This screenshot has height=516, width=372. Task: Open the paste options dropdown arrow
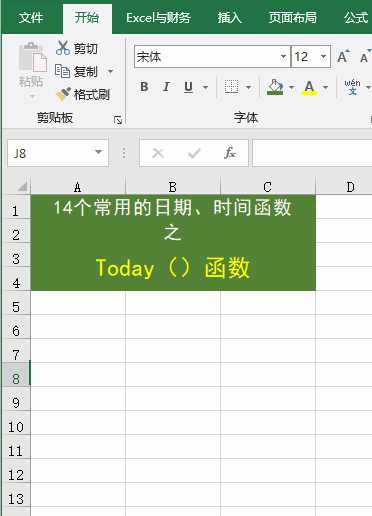[32, 96]
